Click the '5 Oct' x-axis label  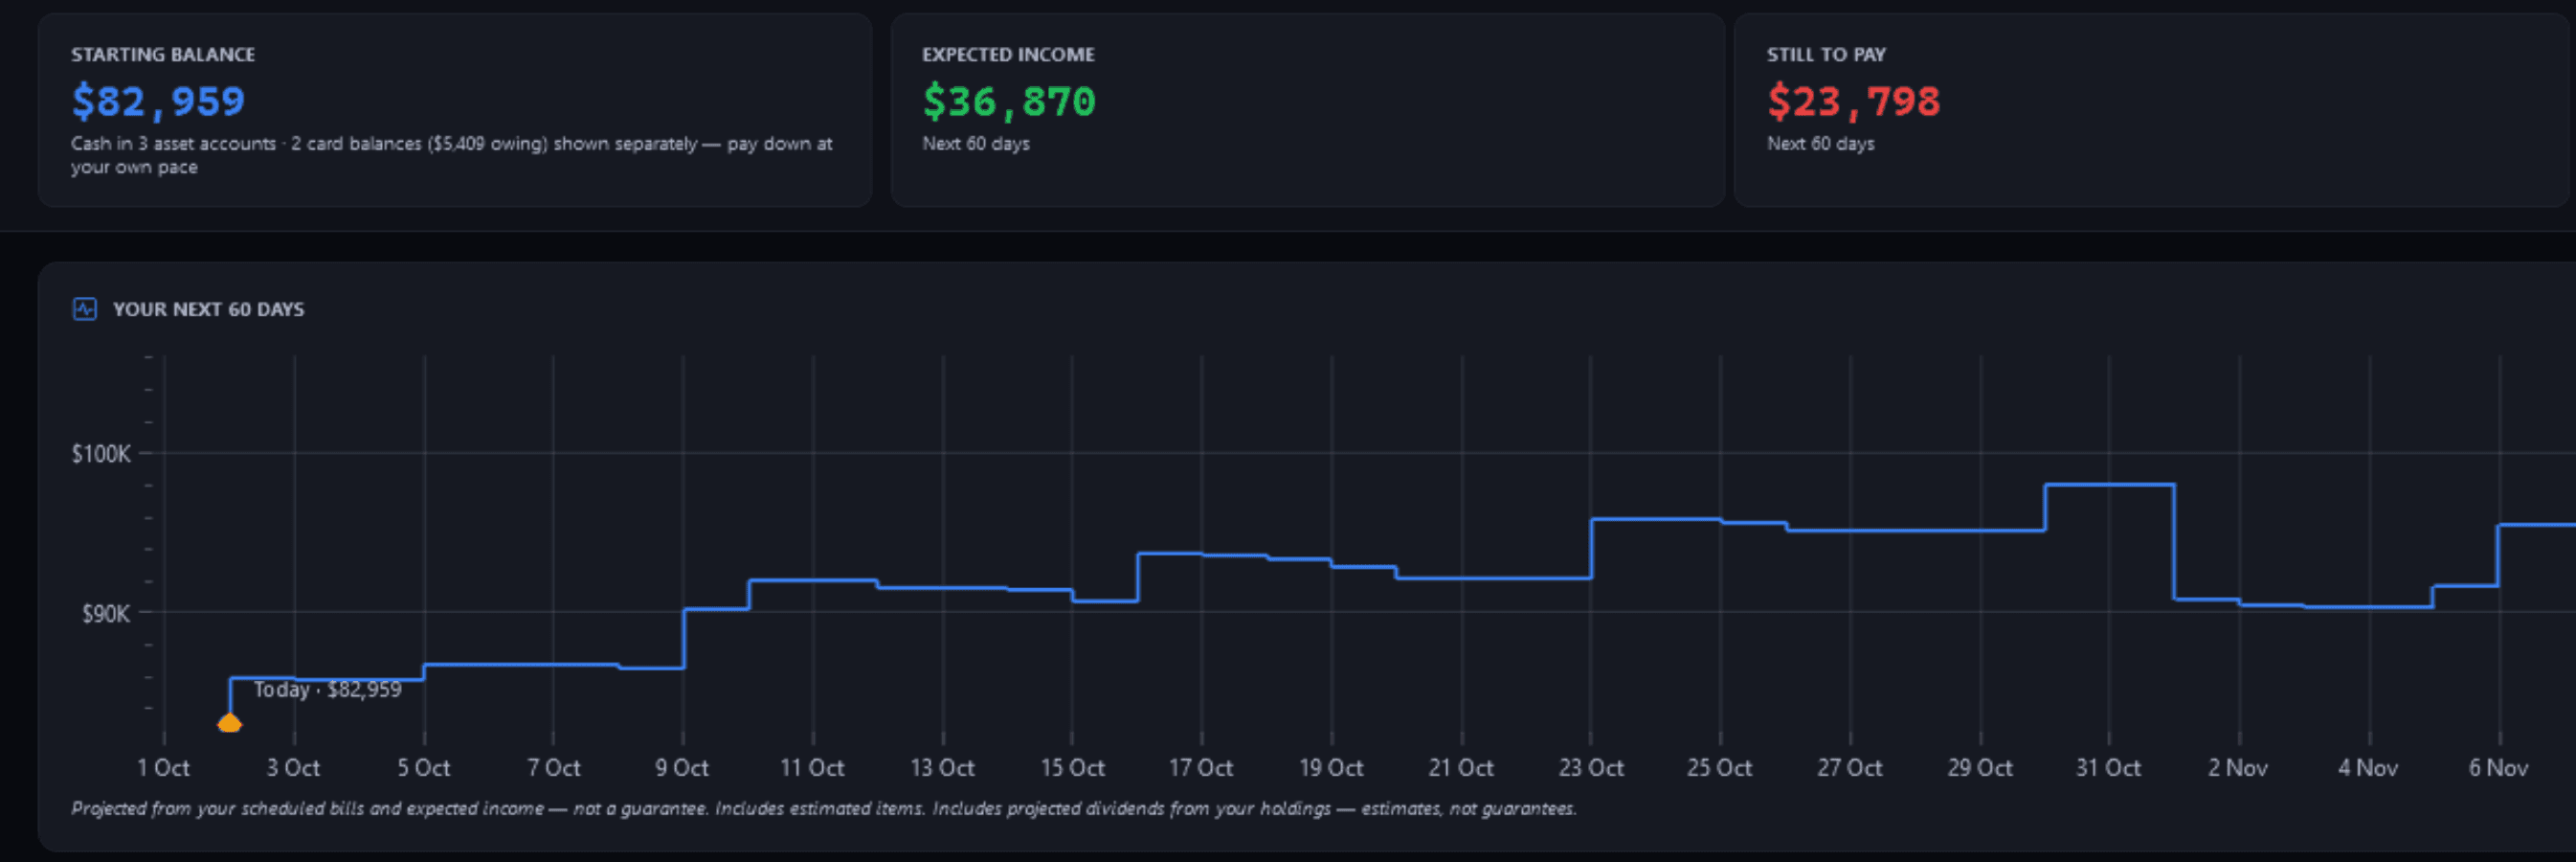click(x=423, y=768)
